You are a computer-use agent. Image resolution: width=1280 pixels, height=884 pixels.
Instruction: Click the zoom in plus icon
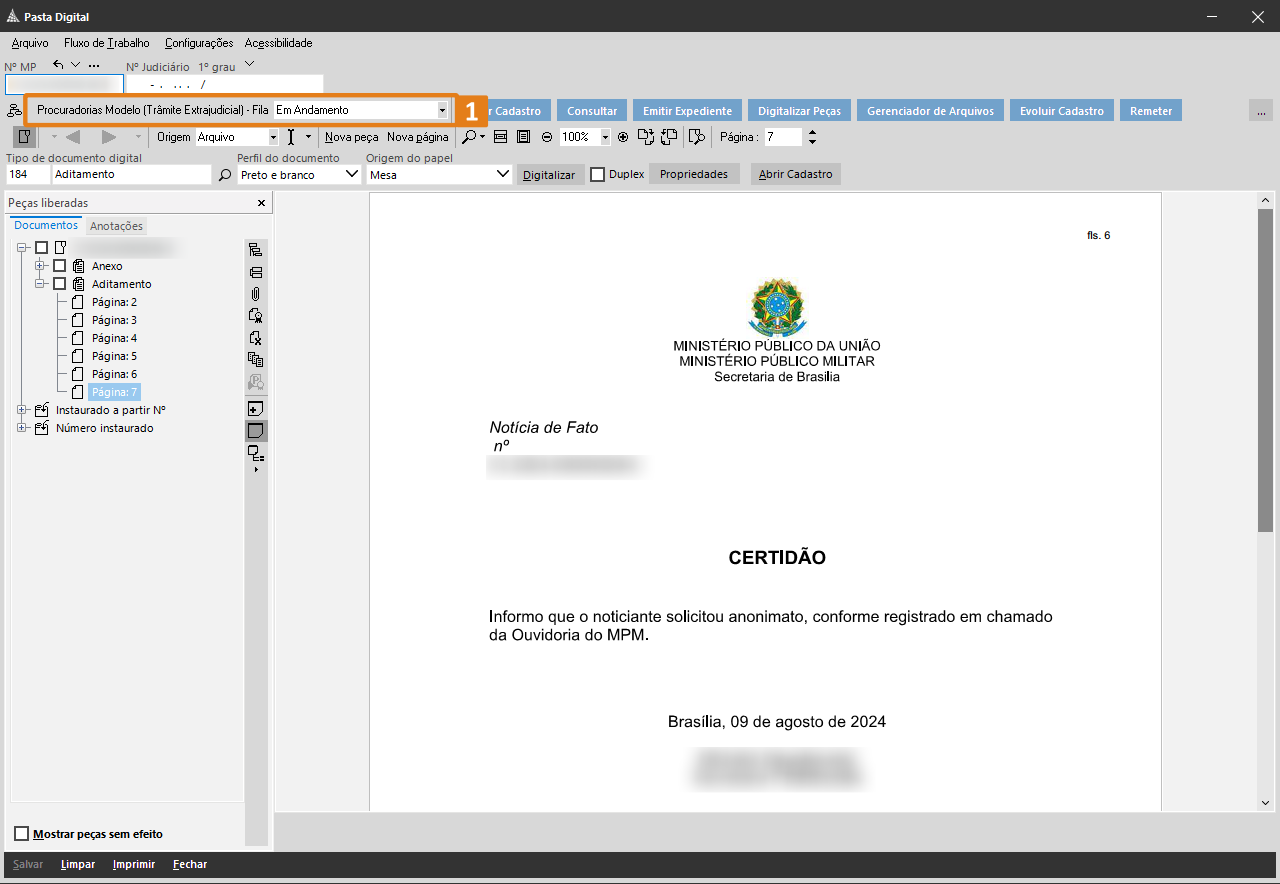[623, 137]
